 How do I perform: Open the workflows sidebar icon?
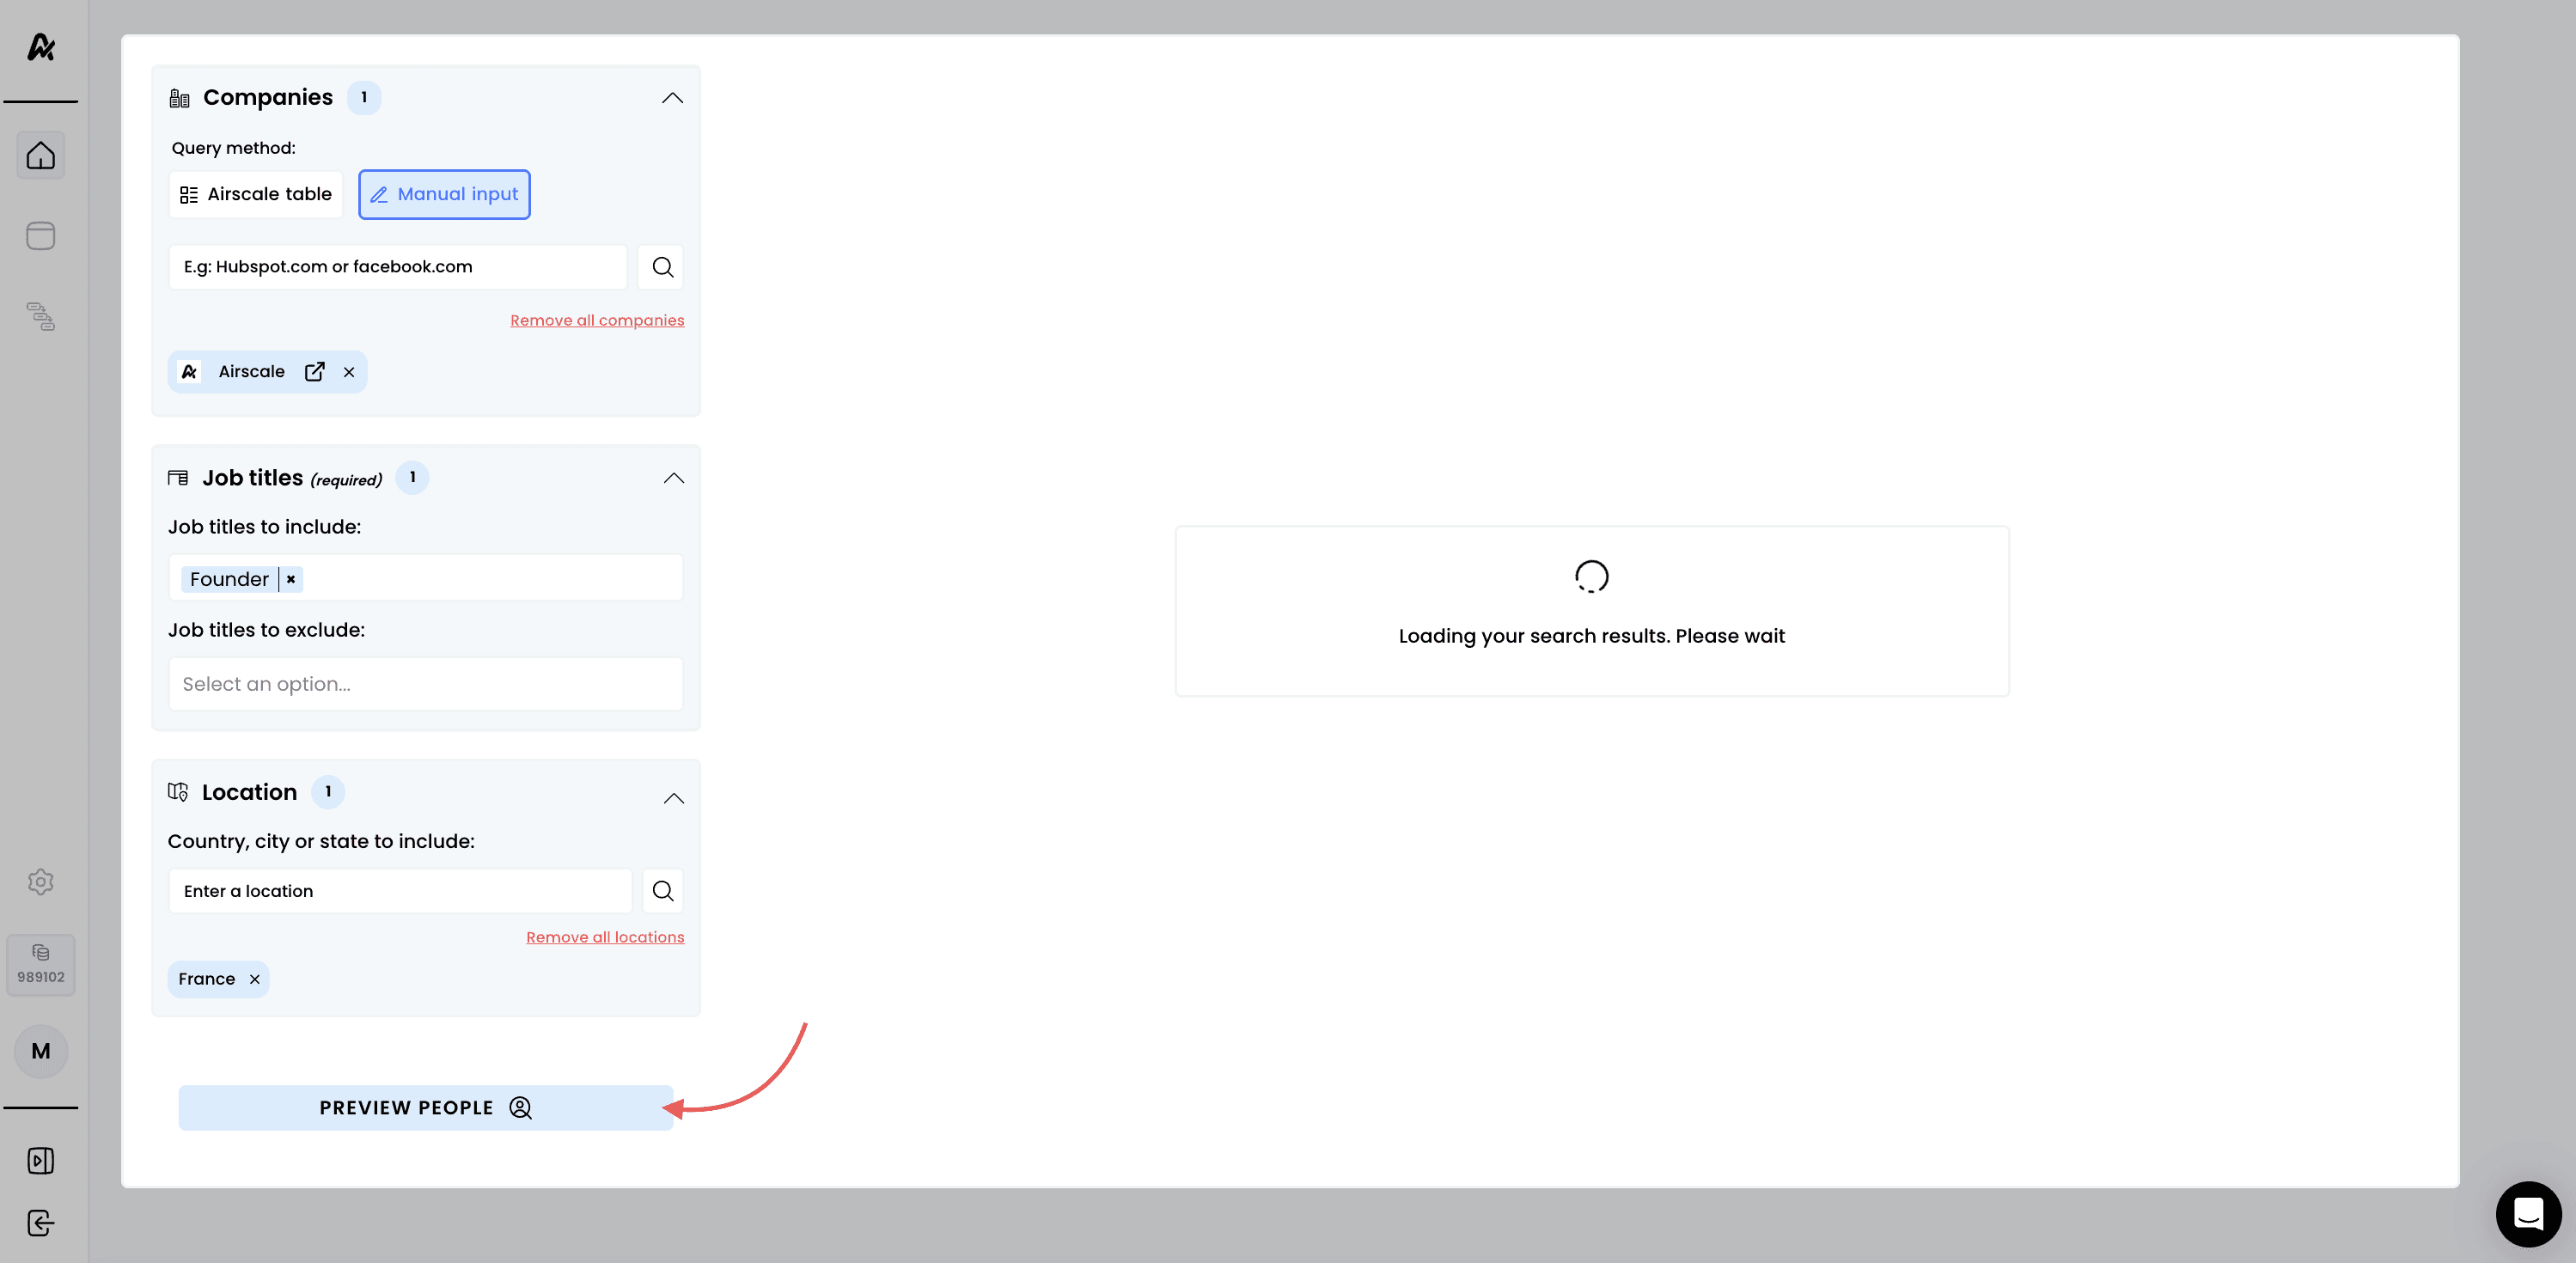coord(41,316)
